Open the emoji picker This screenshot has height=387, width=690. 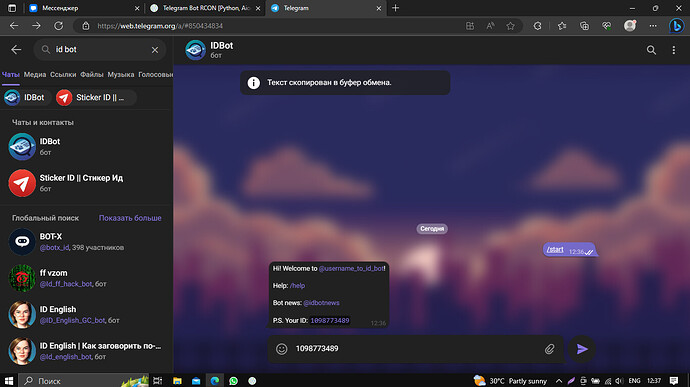point(282,349)
